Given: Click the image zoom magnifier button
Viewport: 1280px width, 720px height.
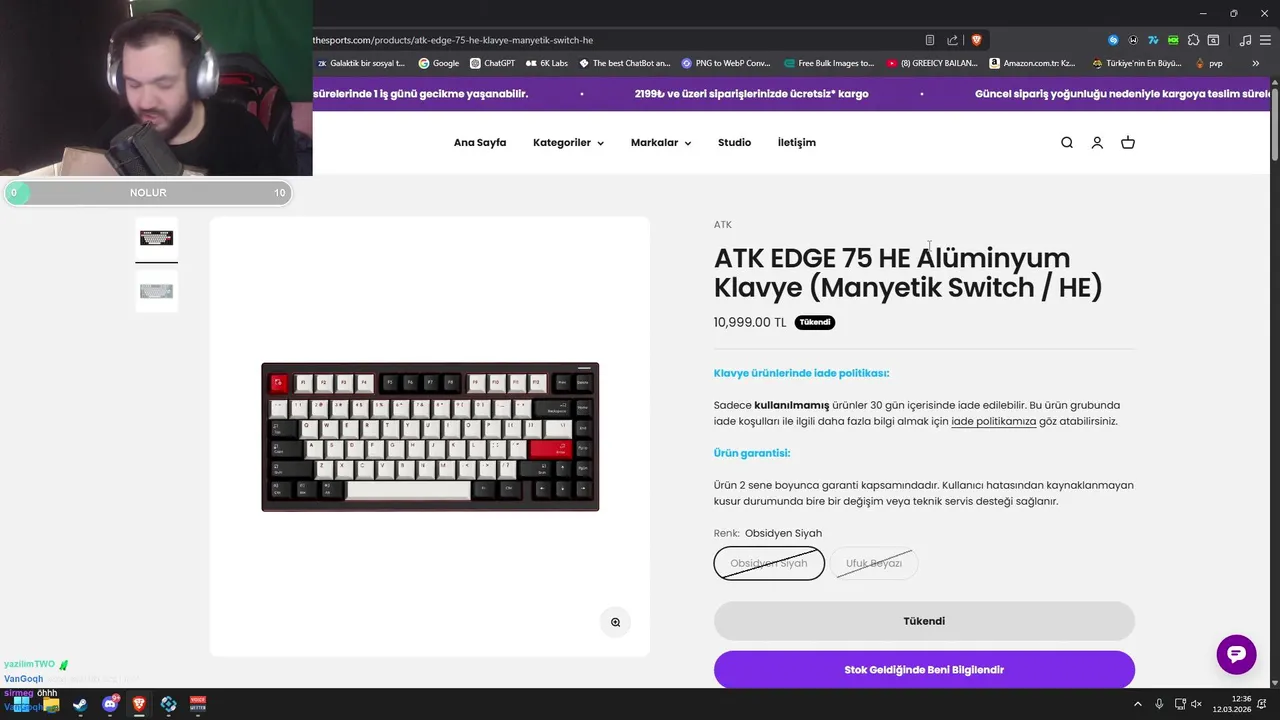Looking at the screenshot, I should (615, 622).
